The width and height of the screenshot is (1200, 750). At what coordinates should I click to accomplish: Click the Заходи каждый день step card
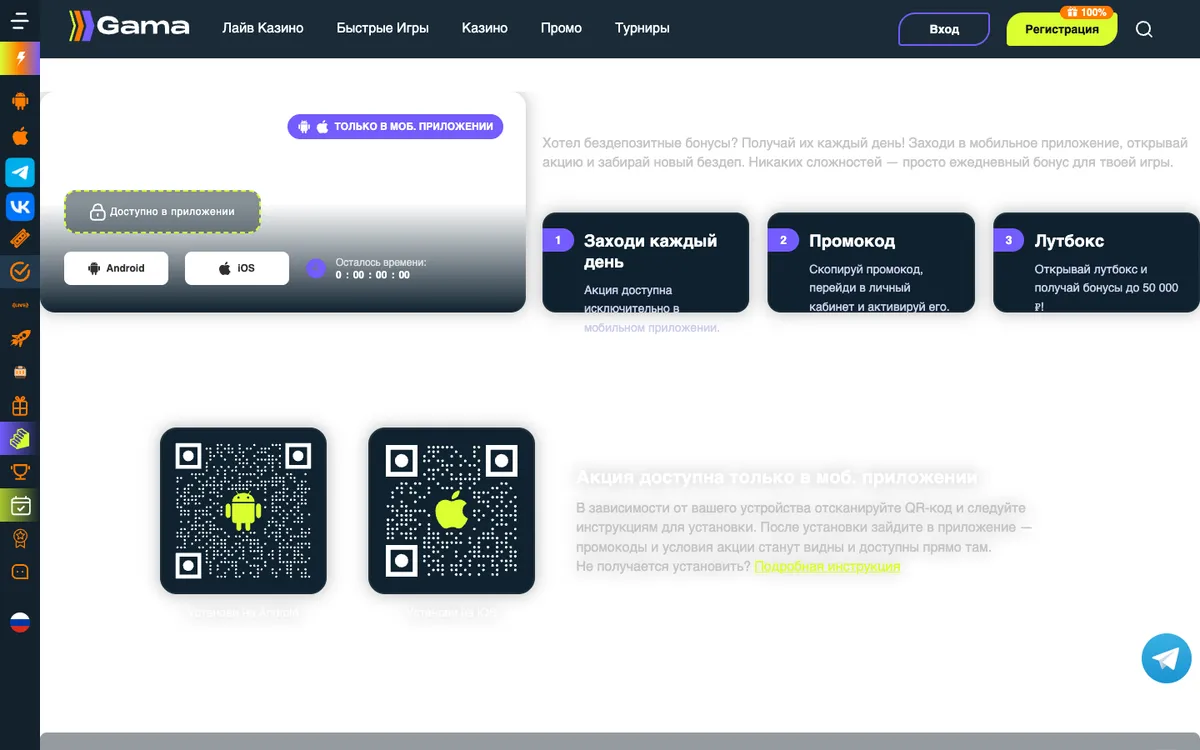(645, 263)
